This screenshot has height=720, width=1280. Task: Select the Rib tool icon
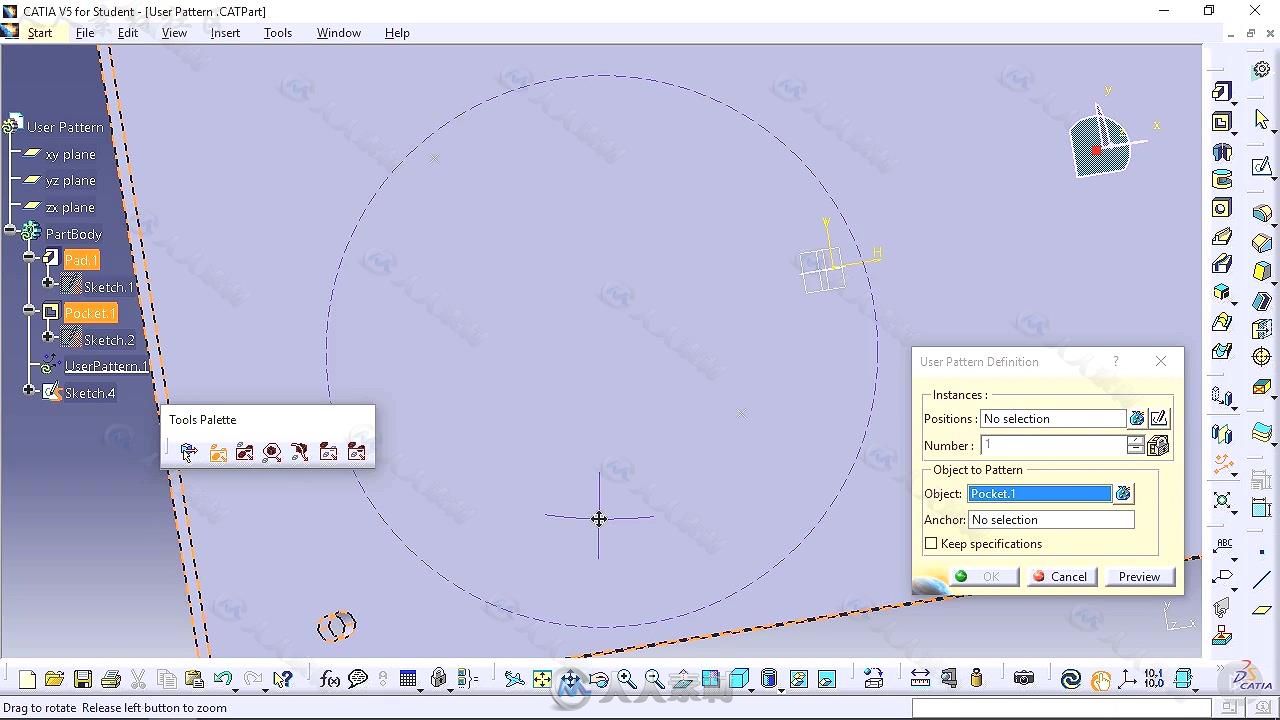[x=1221, y=237]
